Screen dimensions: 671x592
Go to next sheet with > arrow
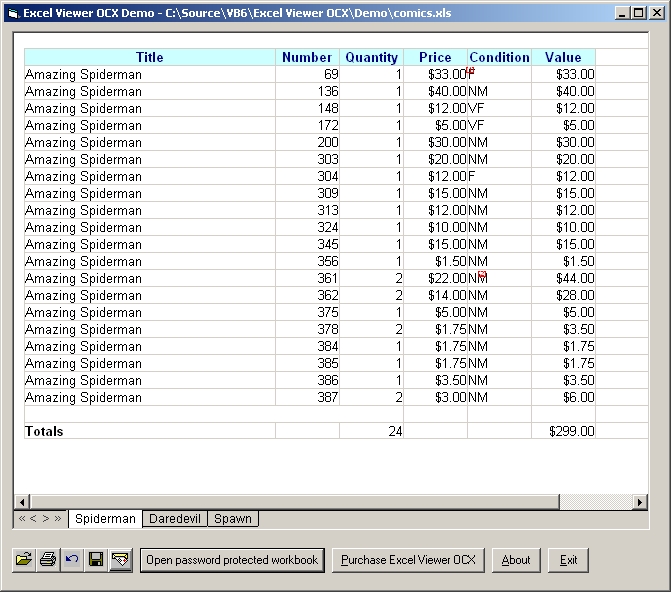pos(45,518)
